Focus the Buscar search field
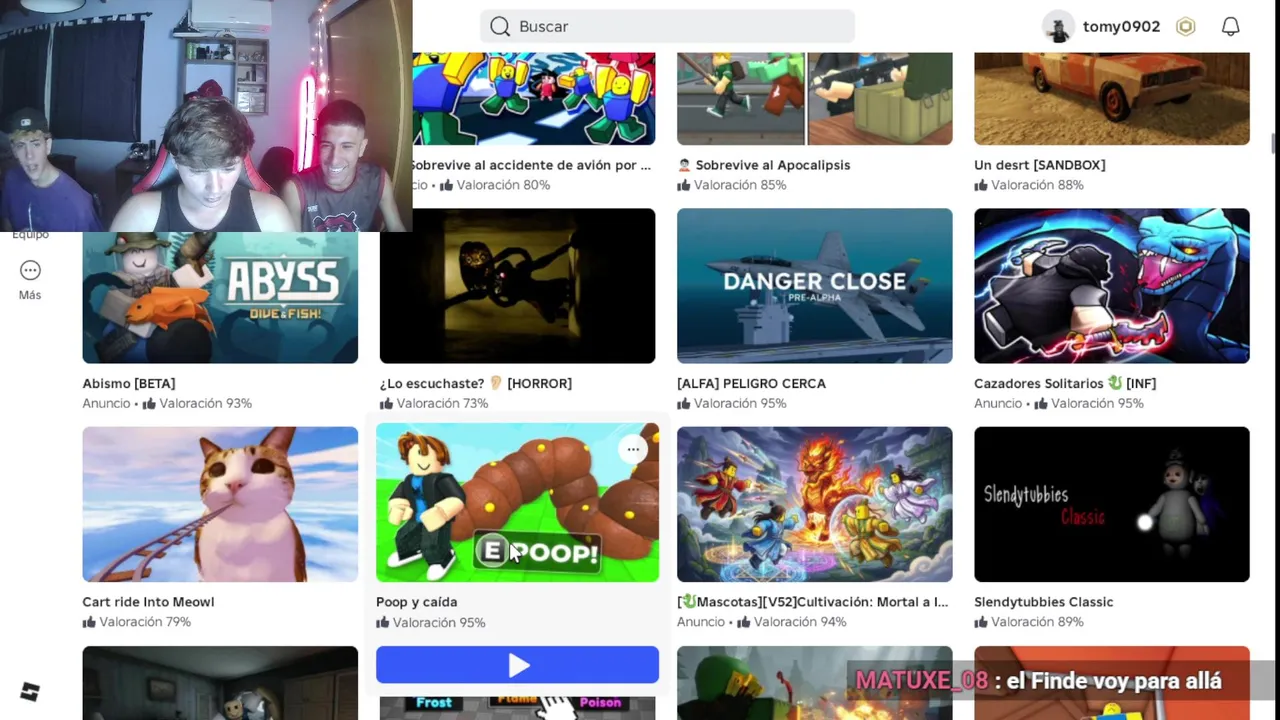This screenshot has height=720, width=1280. click(667, 27)
